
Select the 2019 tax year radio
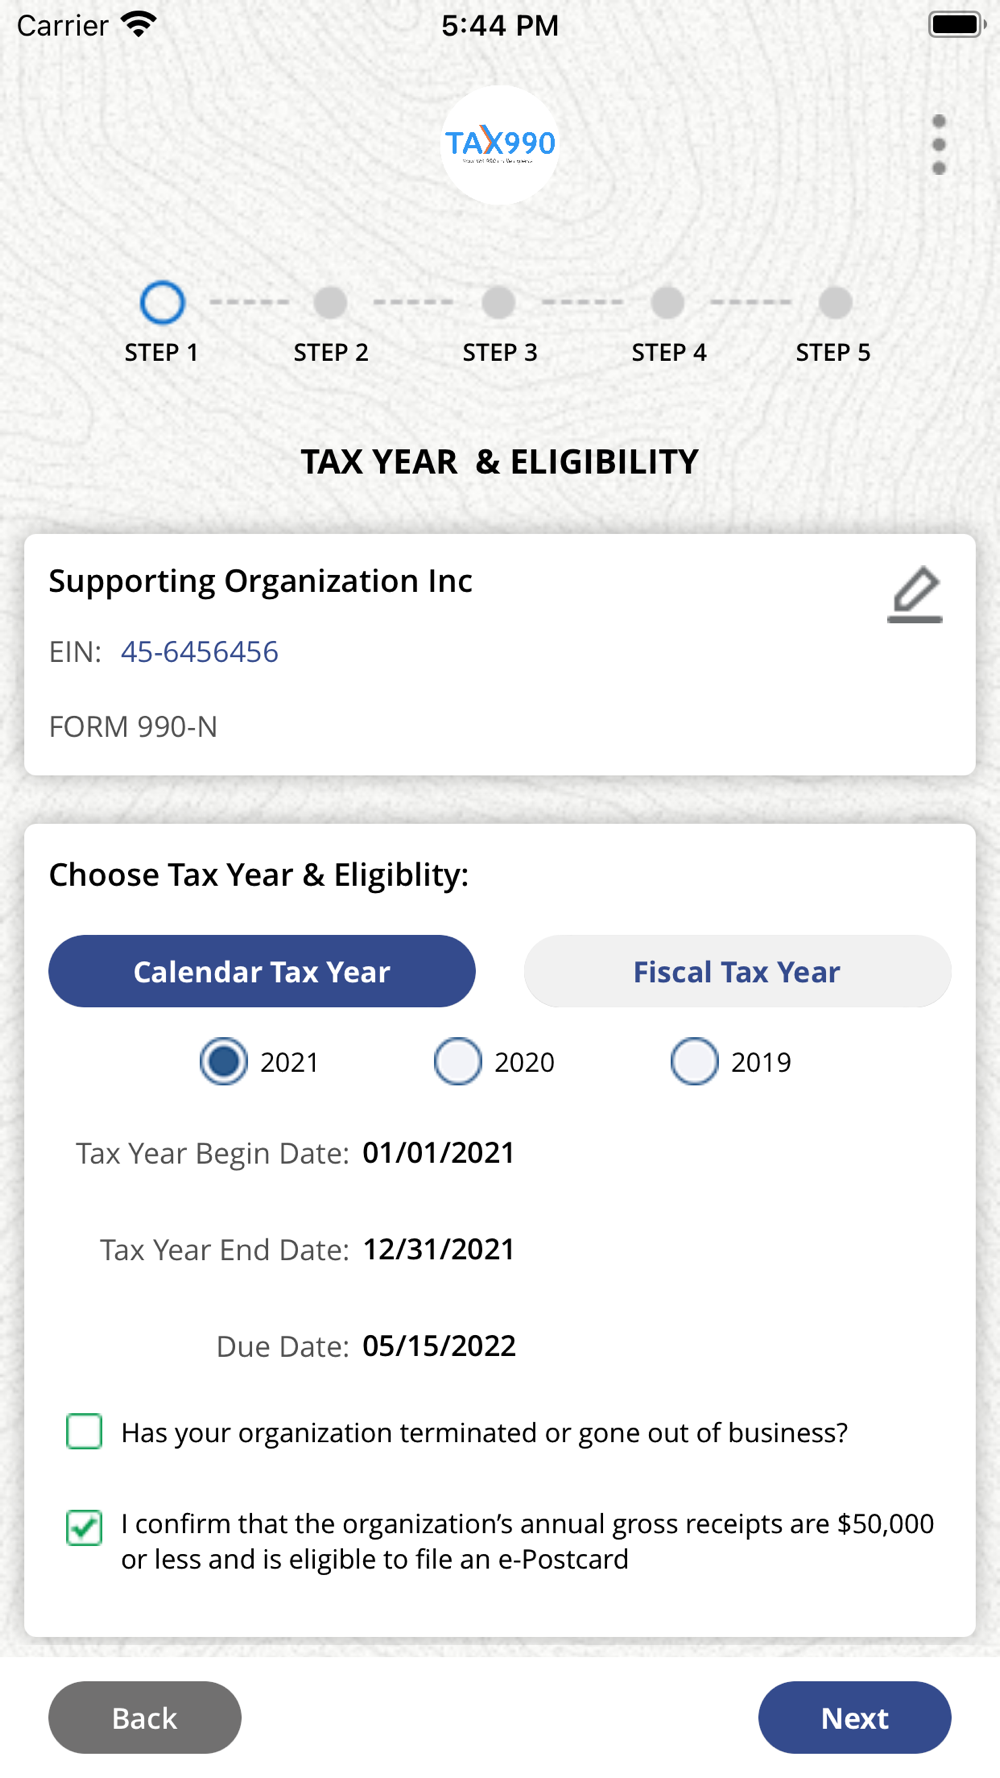click(x=694, y=1061)
